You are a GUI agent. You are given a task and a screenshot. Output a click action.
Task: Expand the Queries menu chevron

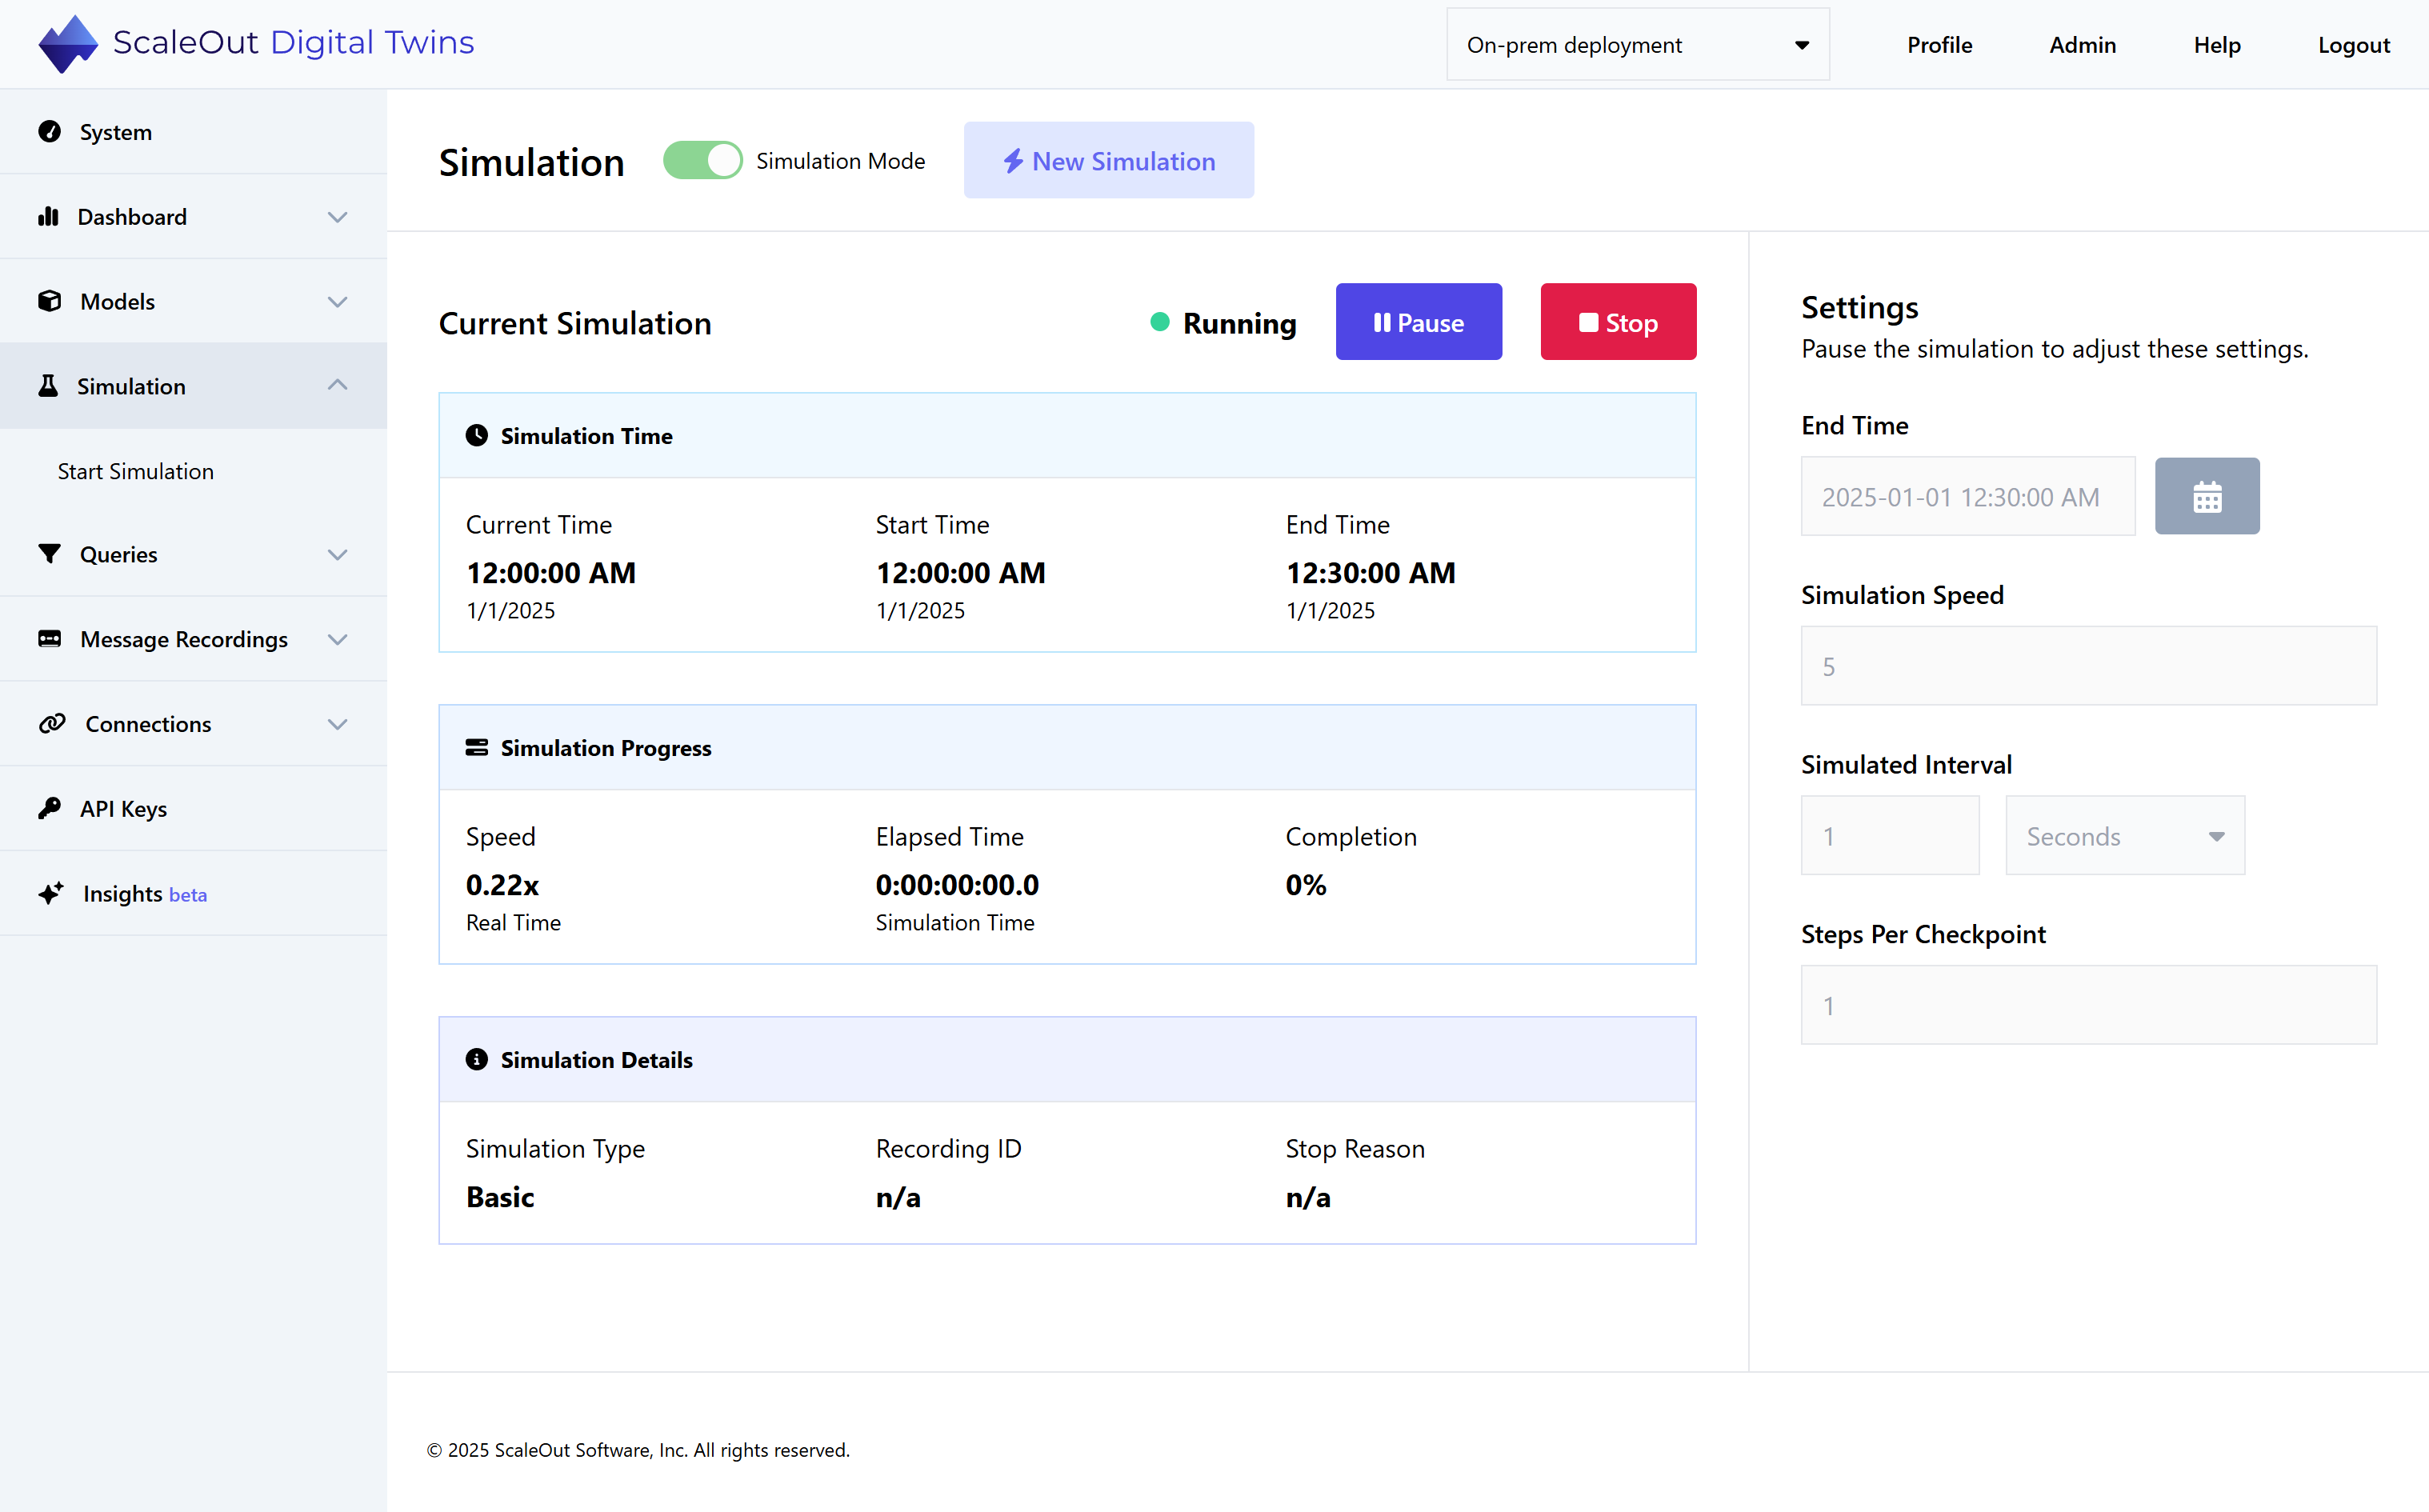[338, 555]
